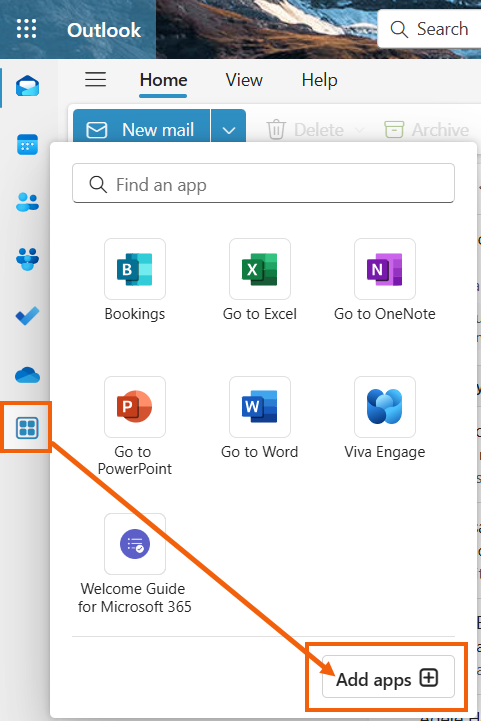Focus the Find an app field
This screenshot has height=721, width=481.
point(263,183)
